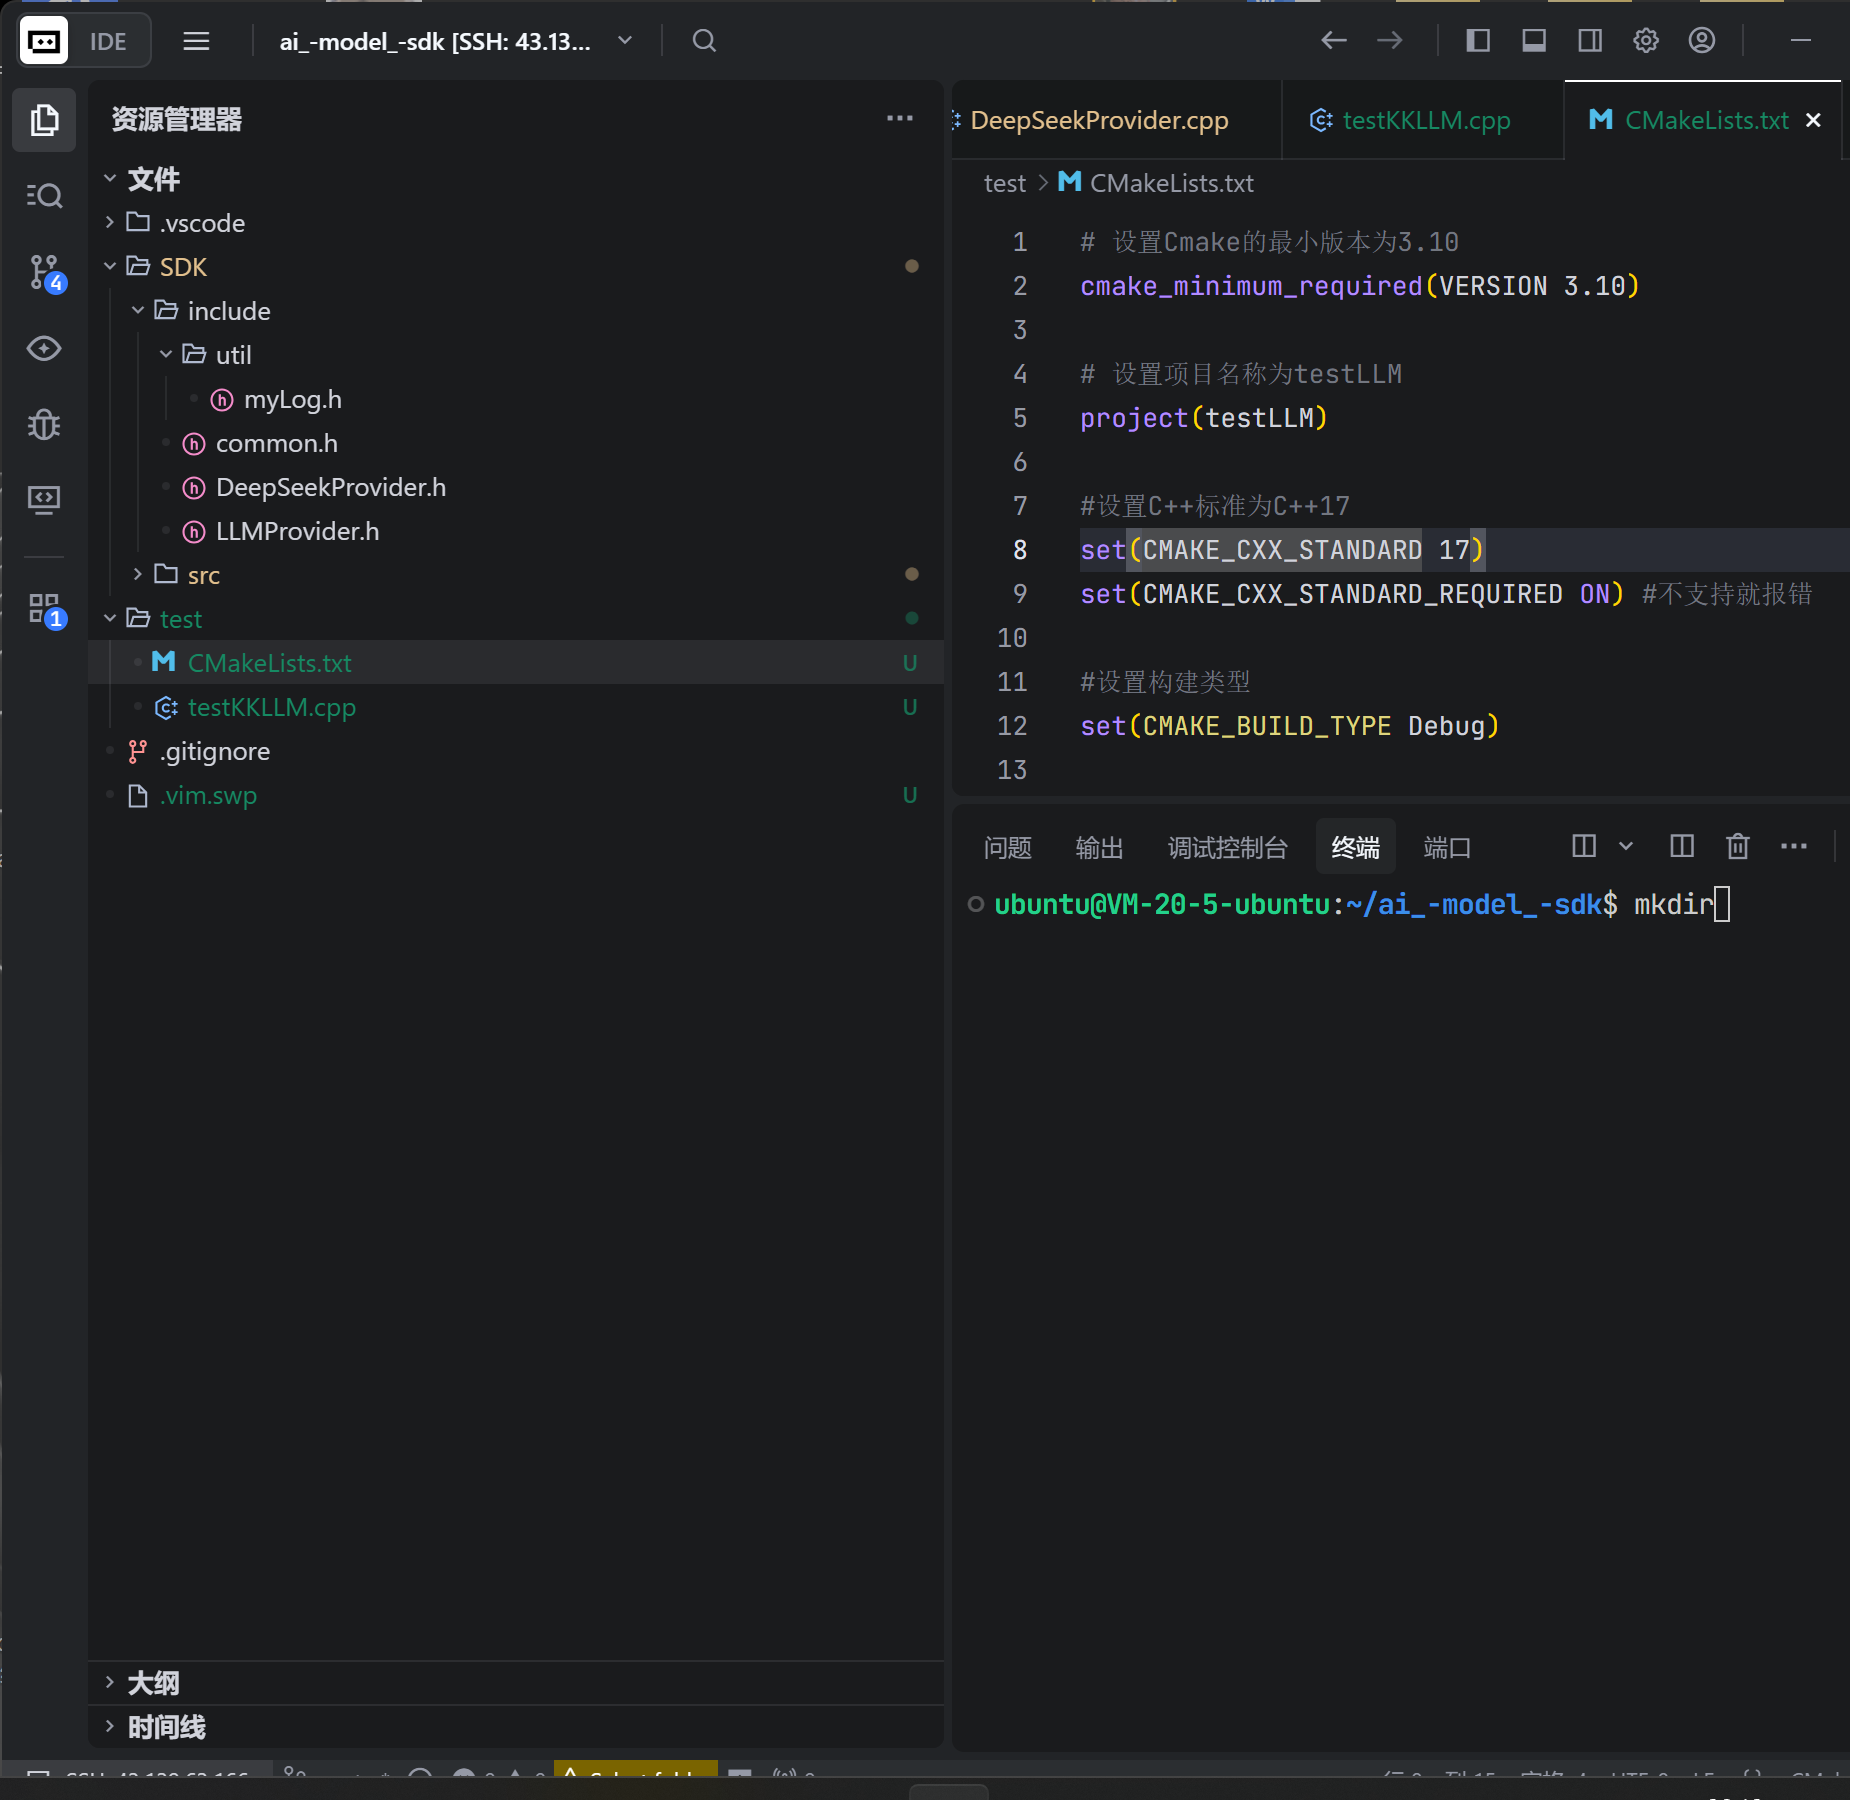Toggle the primary sidebar layout icon
This screenshot has height=1800, width=1850.
coord(1478,40)
